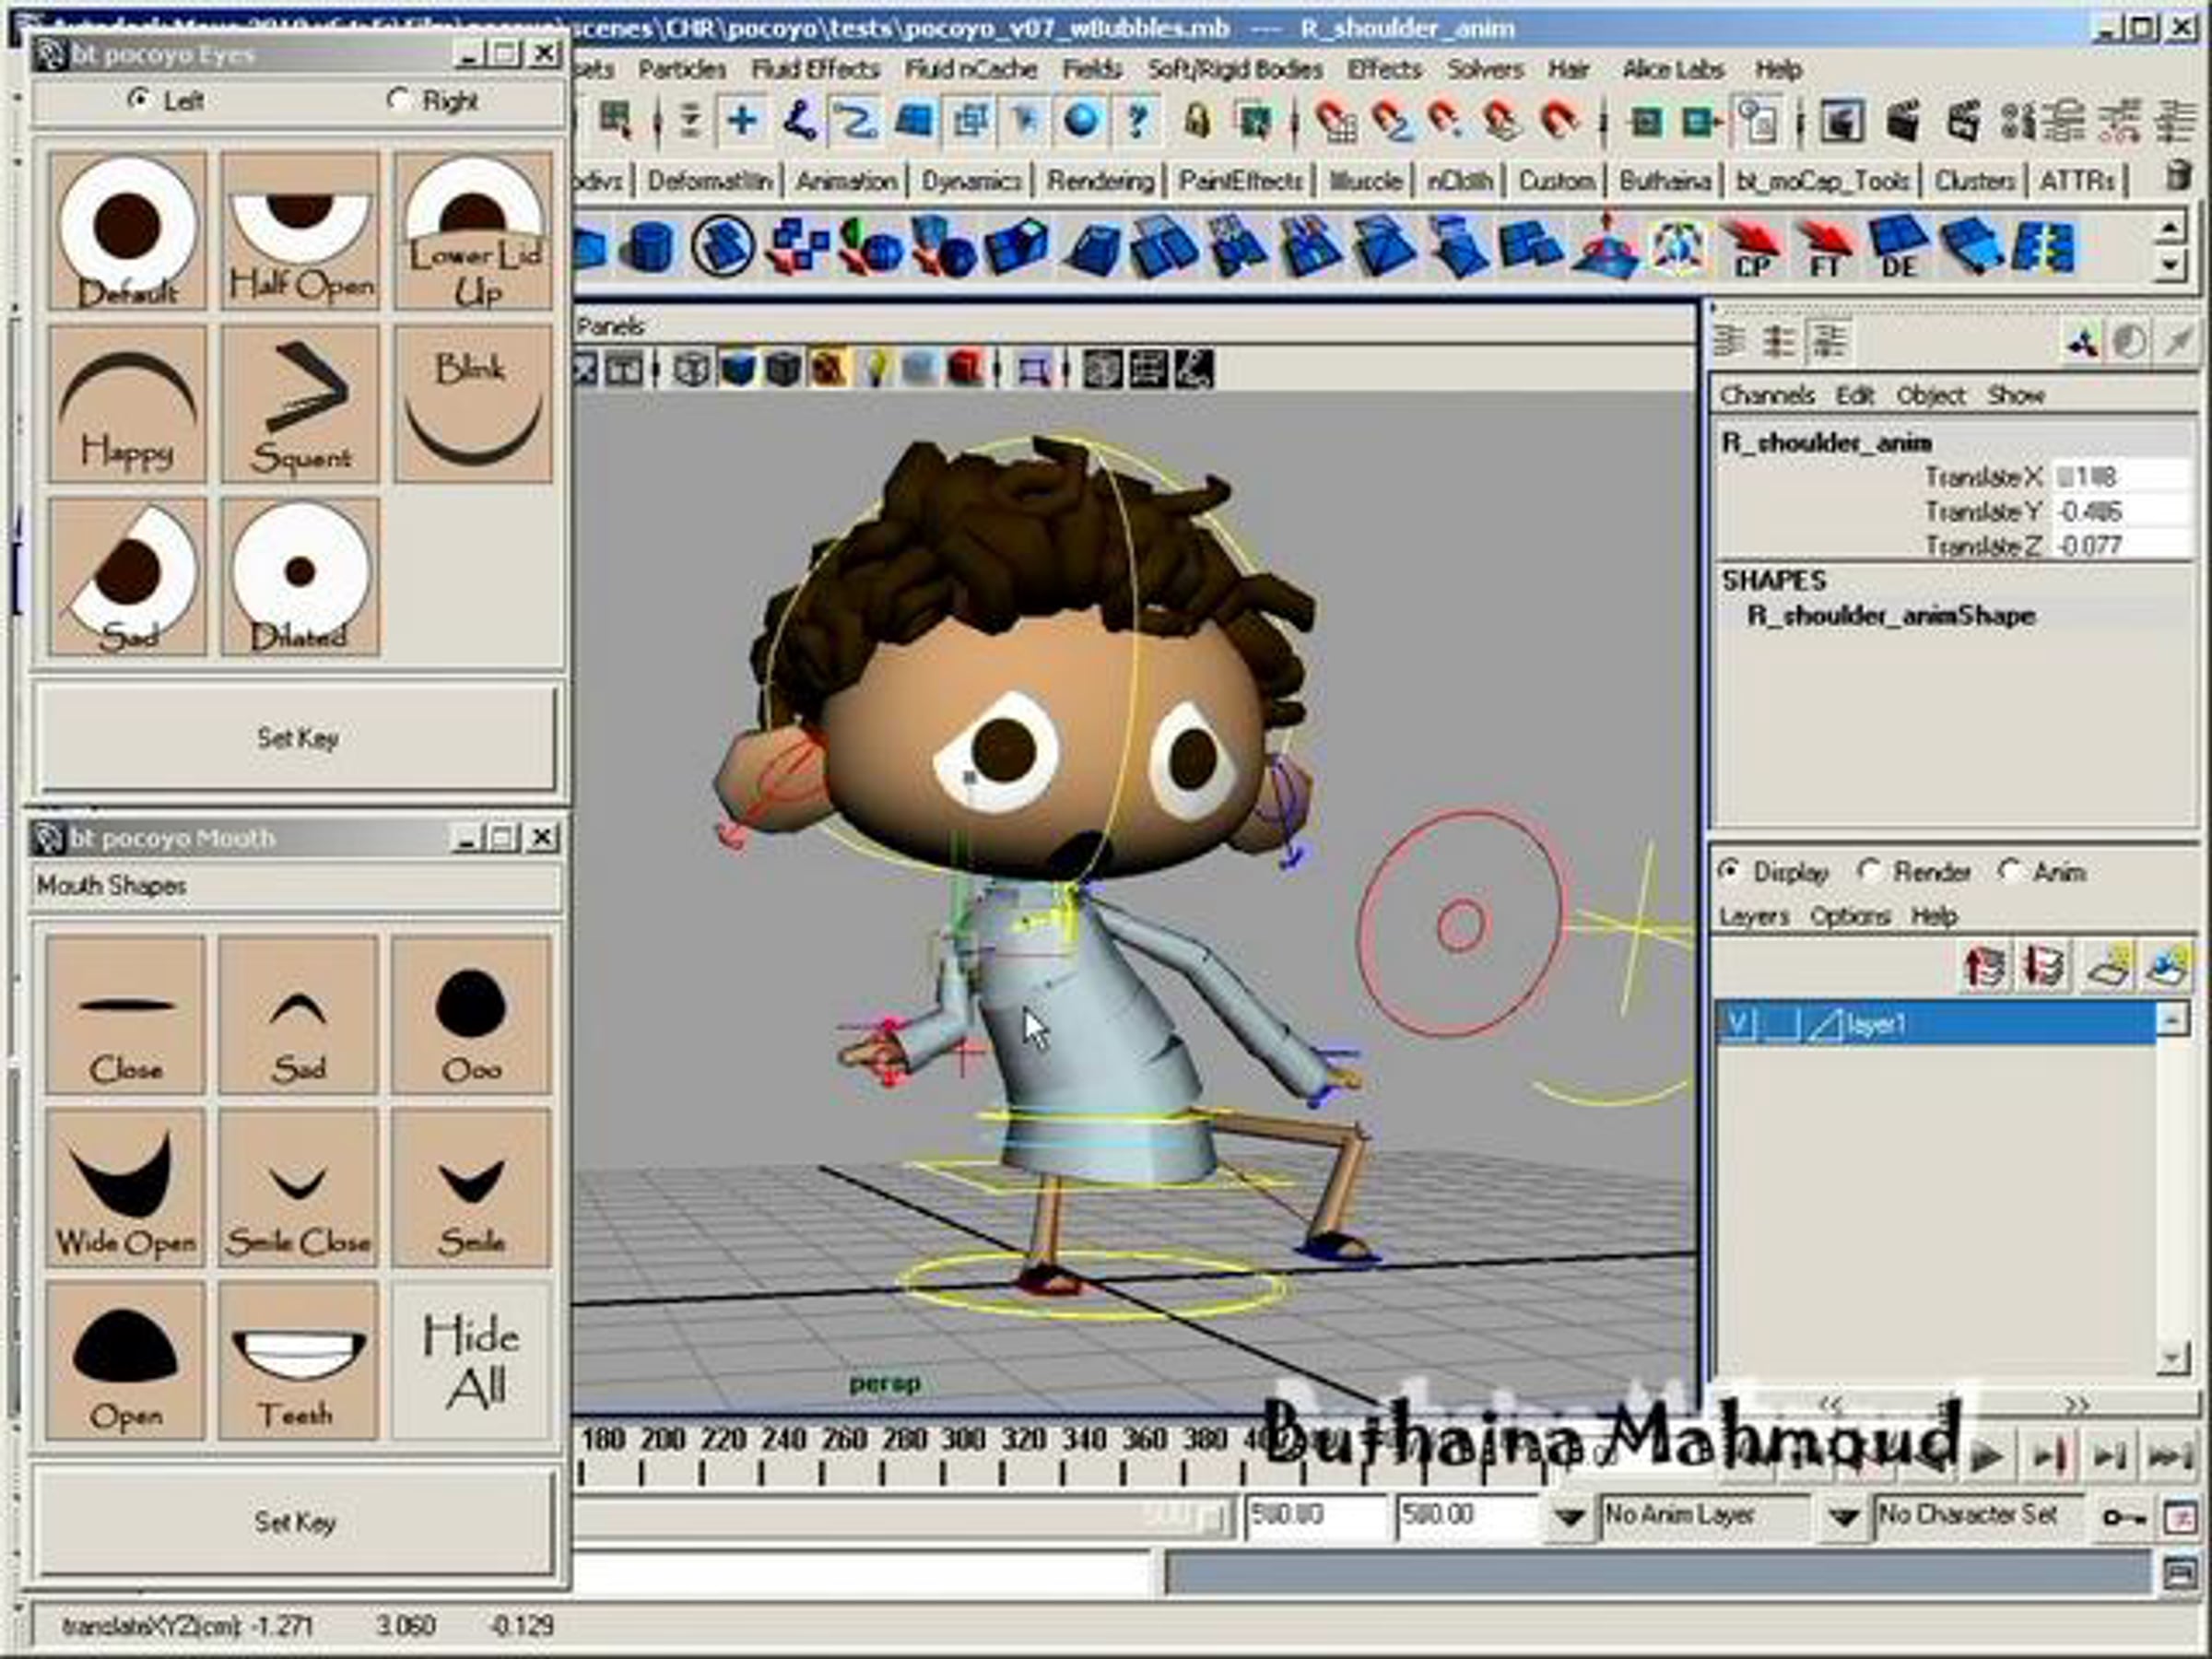Select the Squent eye shape
The width and height of the screenshot is (2212, 1659).
pos(300,404)
